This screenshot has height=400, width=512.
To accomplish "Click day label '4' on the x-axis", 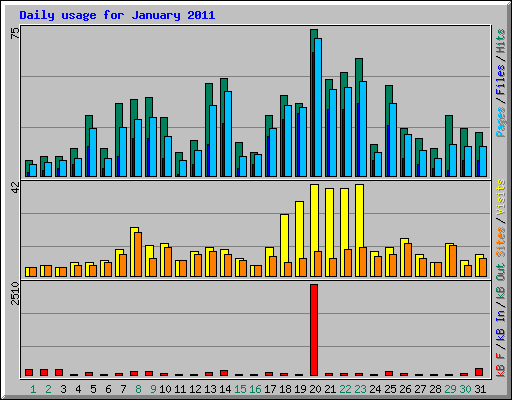I will (x=78, y=389).
